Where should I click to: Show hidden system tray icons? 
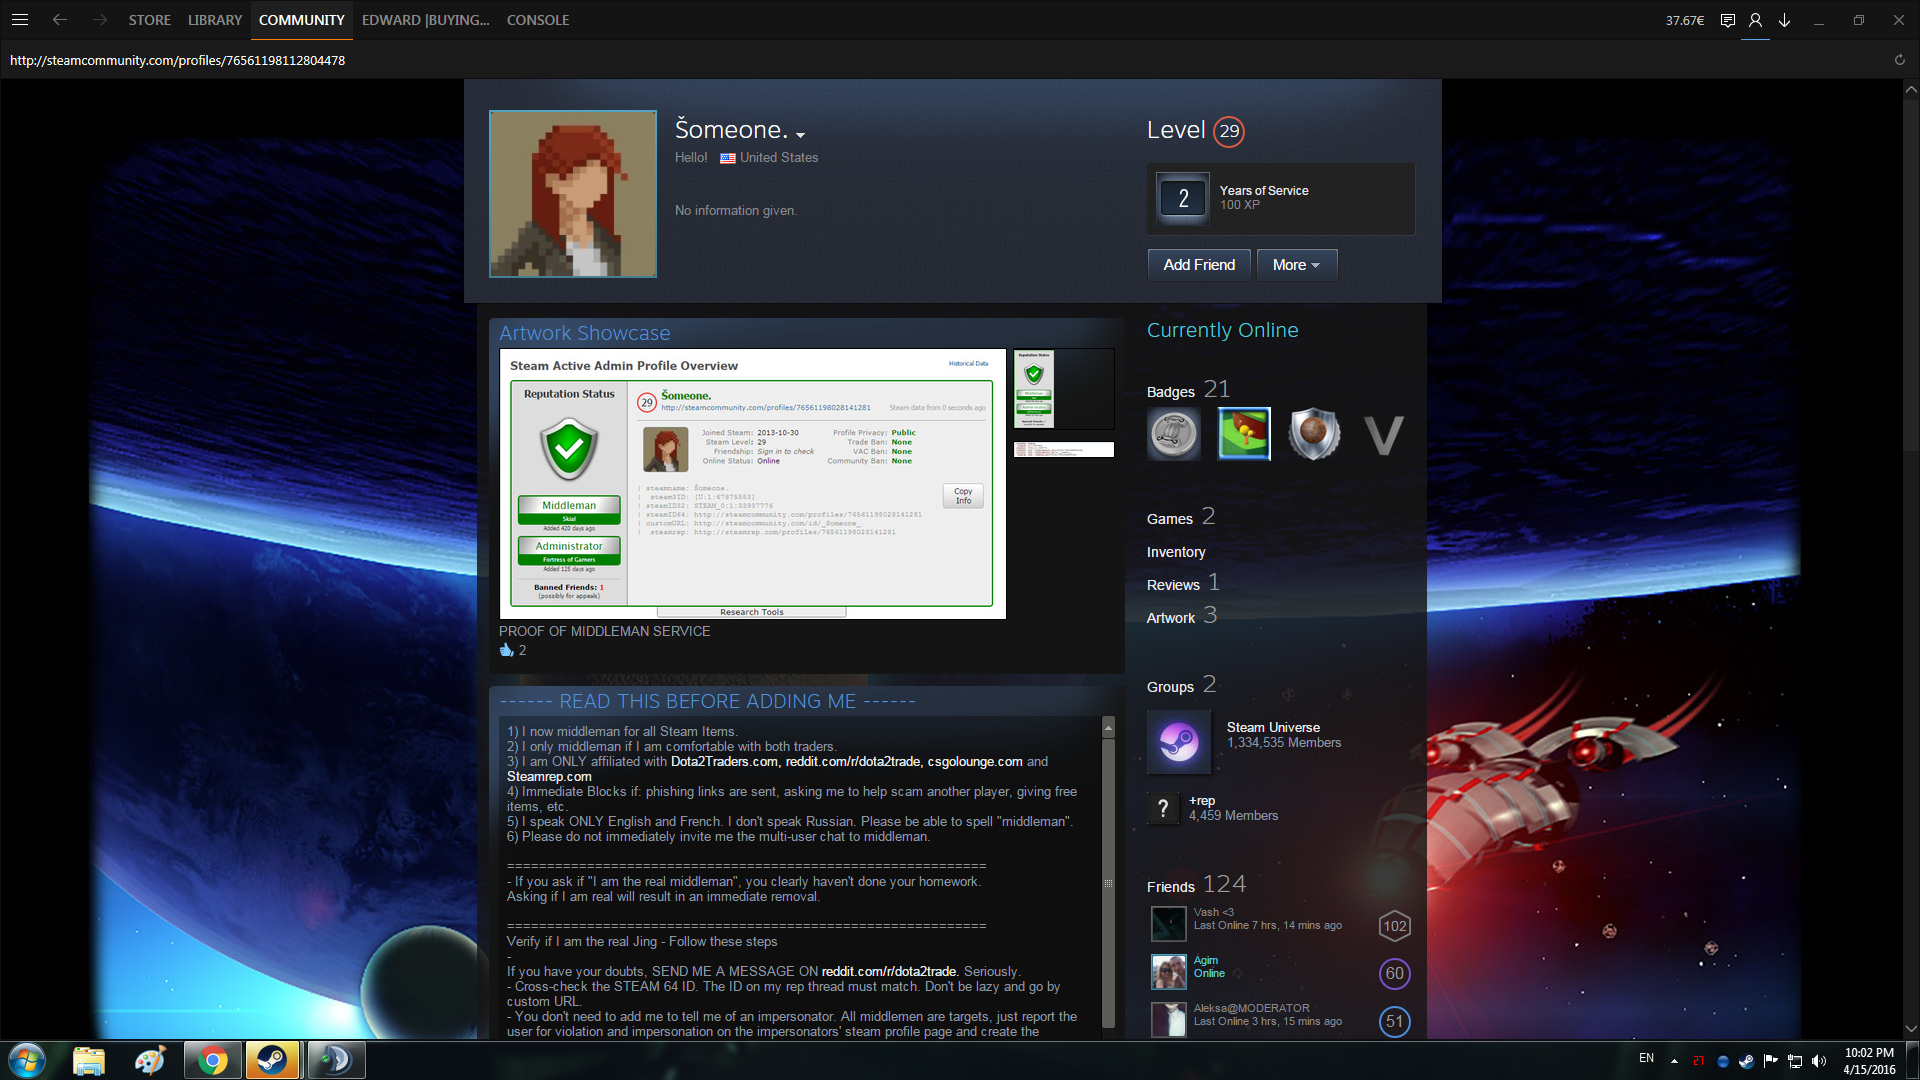coord(1674,1060)
